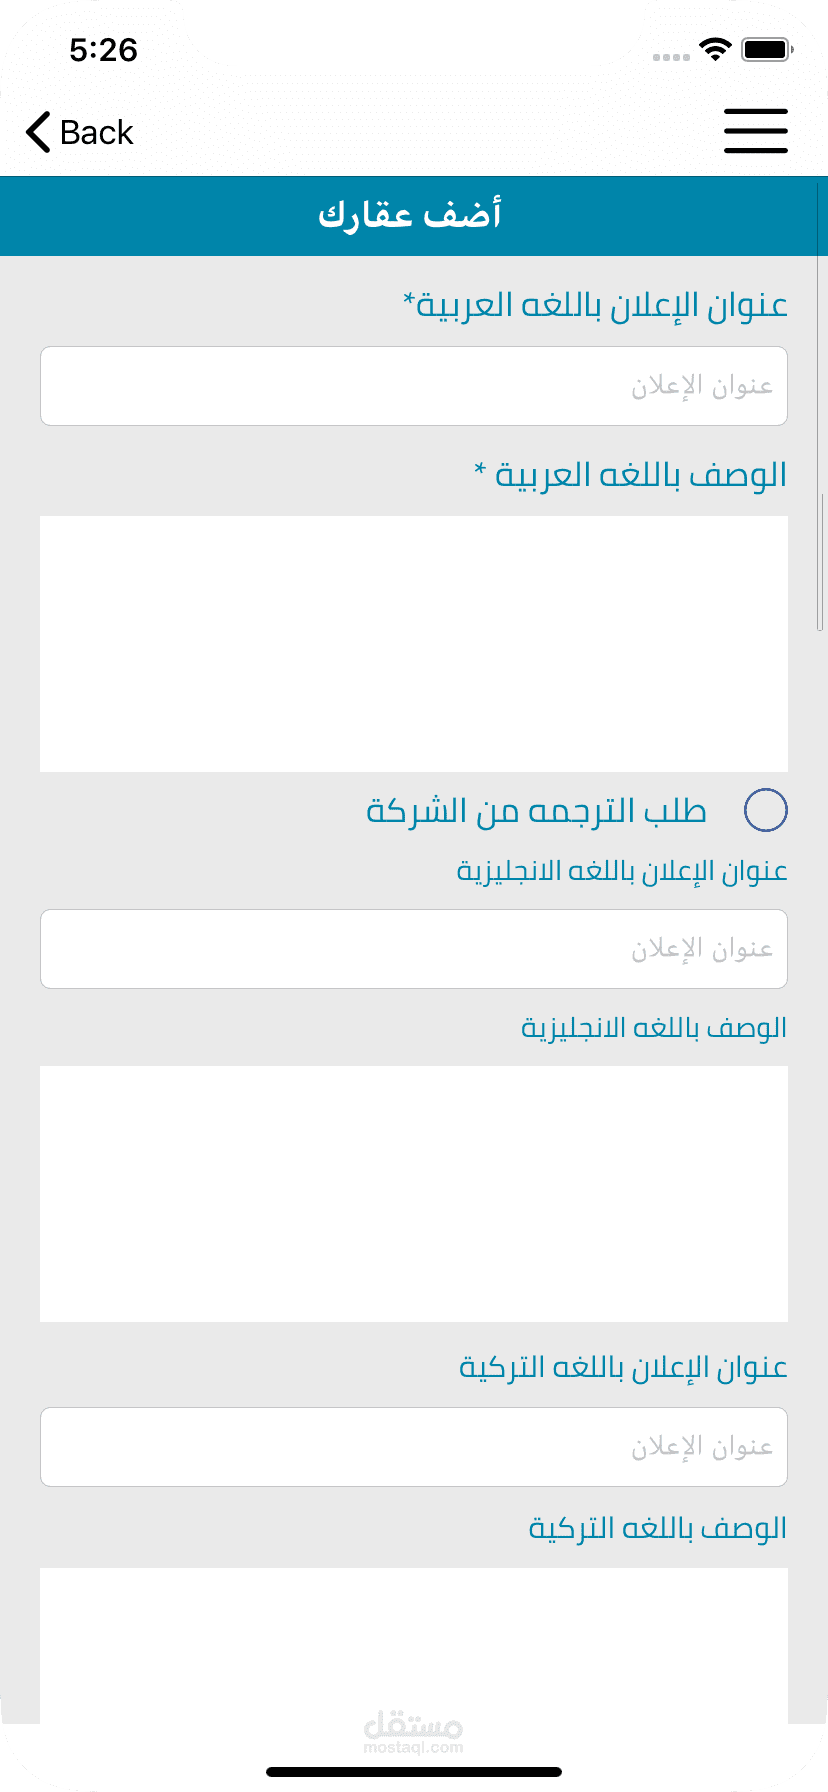Tap the طلب الترجمه من الشركة label text

(536, 811)
